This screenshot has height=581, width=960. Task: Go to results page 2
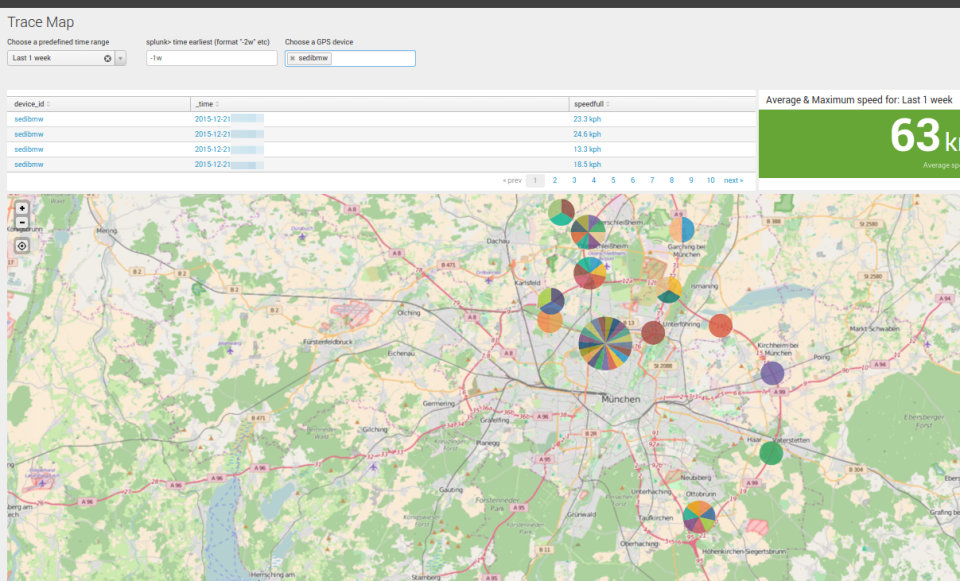[555, 181]
